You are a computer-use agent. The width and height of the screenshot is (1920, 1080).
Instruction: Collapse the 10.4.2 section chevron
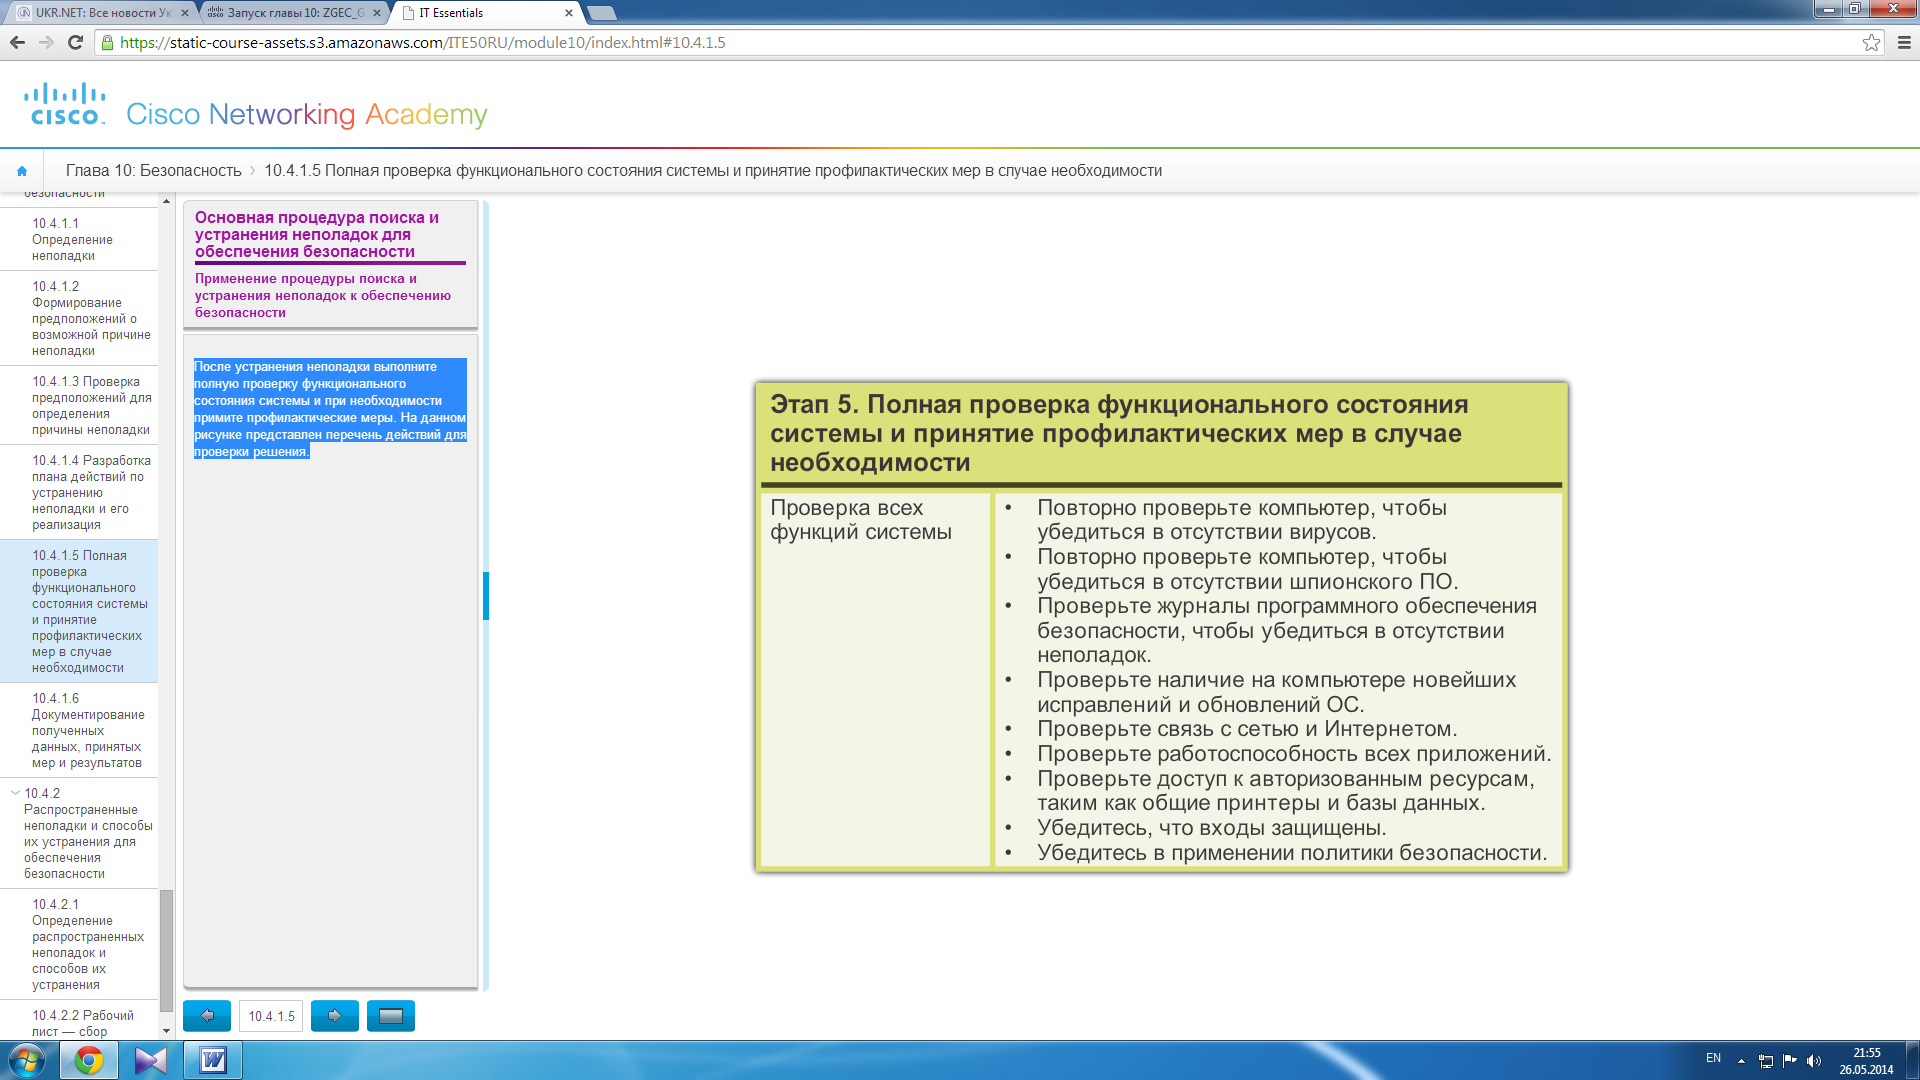coord(15,792)
